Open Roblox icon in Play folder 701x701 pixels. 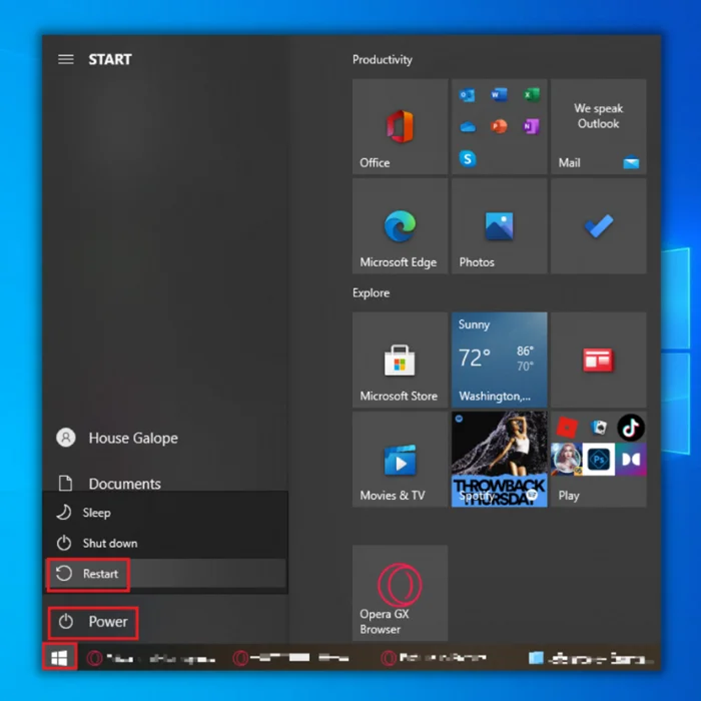[567, 428]
